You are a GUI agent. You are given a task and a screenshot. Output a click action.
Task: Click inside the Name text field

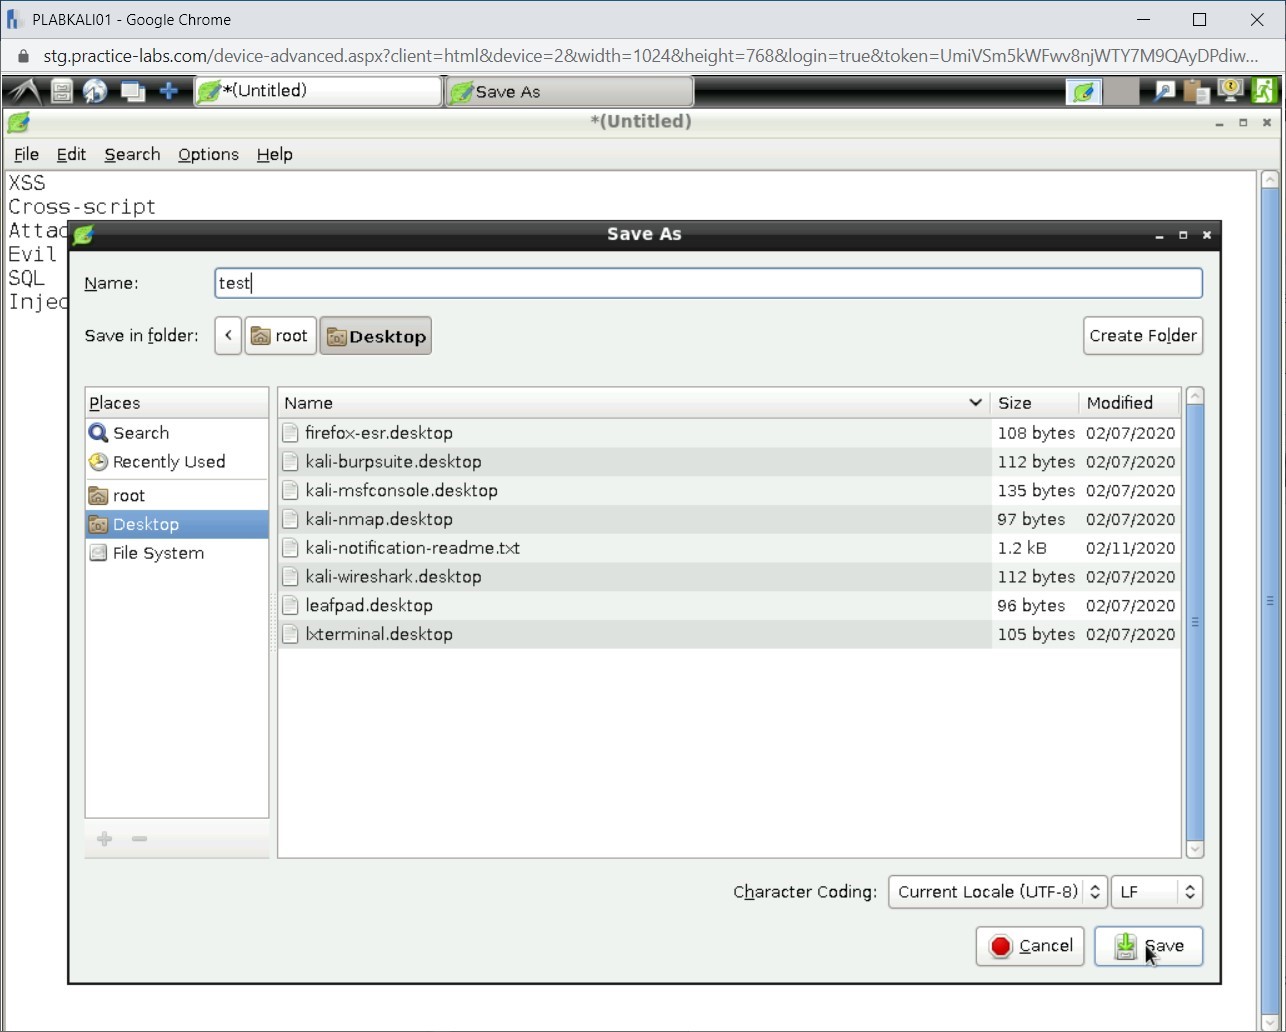pos(600,283)
